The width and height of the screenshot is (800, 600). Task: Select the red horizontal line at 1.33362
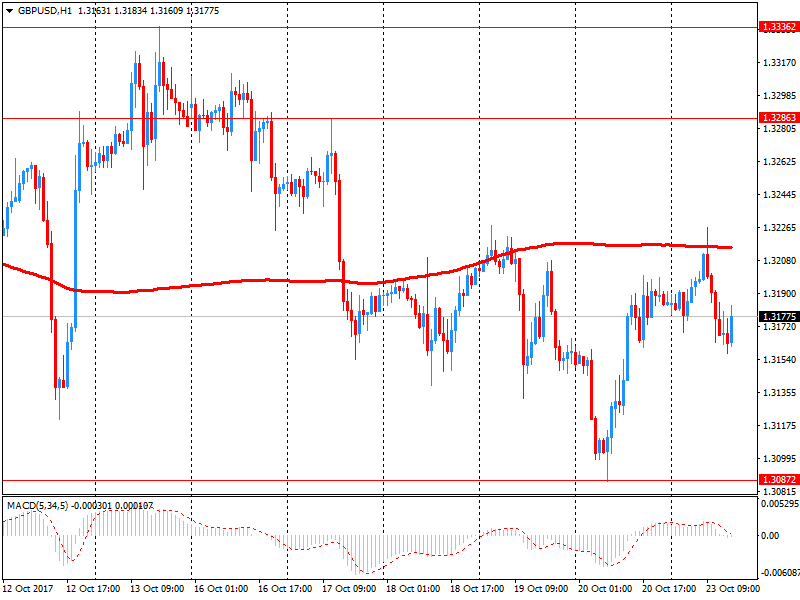(380, 28)
